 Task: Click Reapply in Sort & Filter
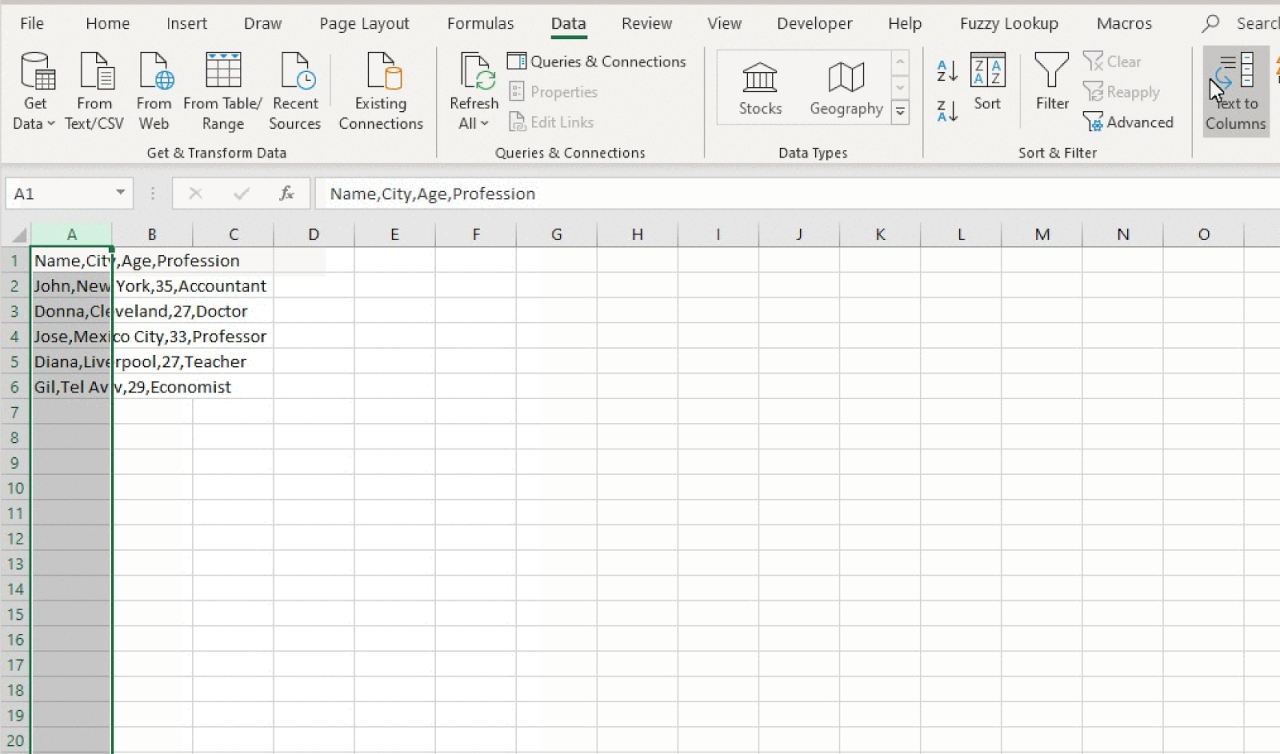tap(1122, 92)
